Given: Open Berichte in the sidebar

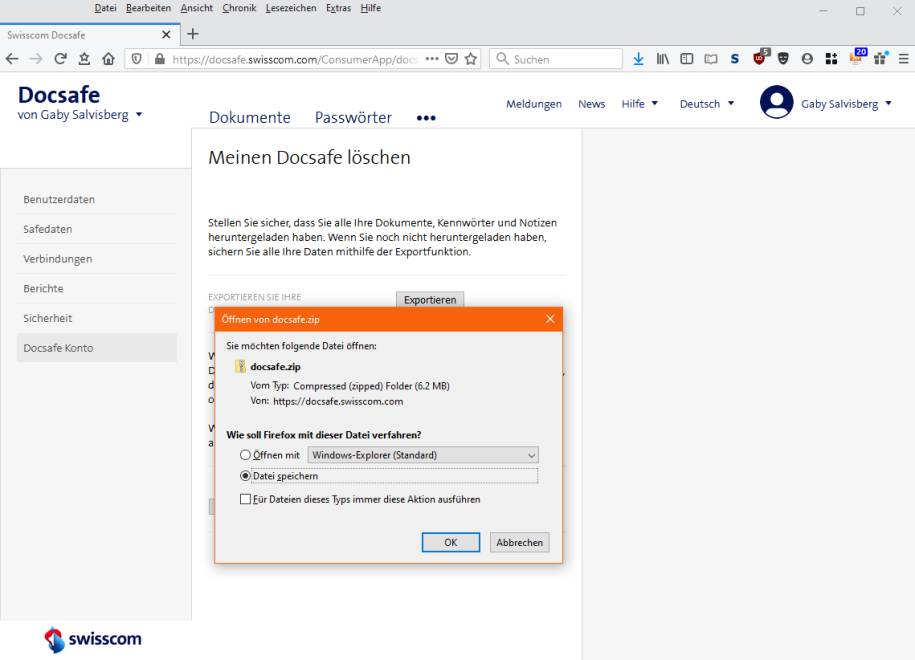Looking at the screenshot, I should tap(96, 288).
